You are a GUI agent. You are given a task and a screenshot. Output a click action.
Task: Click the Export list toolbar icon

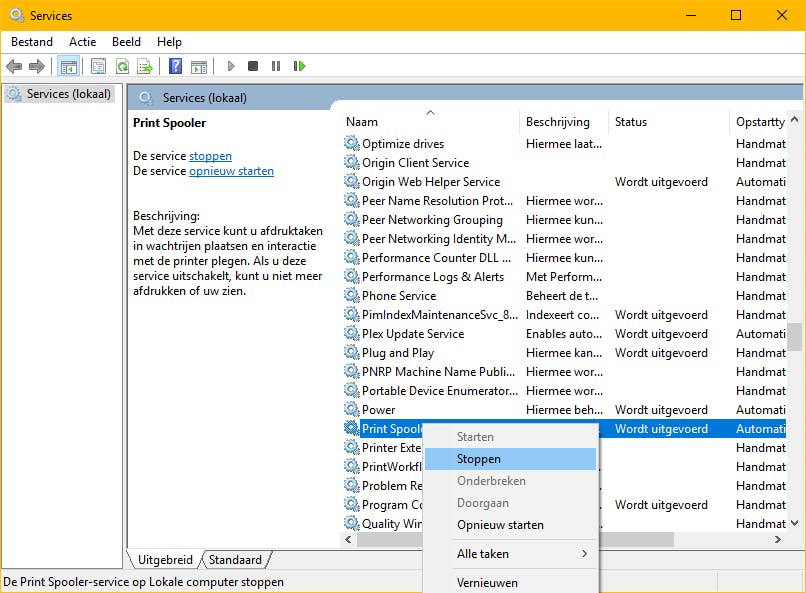click(x=145, y=66)
